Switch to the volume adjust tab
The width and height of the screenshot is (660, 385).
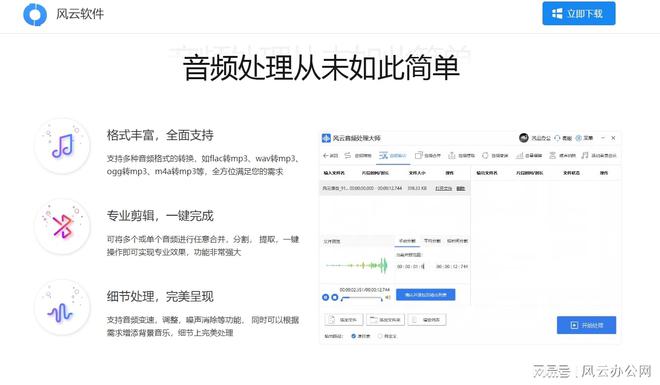[529, 156]
